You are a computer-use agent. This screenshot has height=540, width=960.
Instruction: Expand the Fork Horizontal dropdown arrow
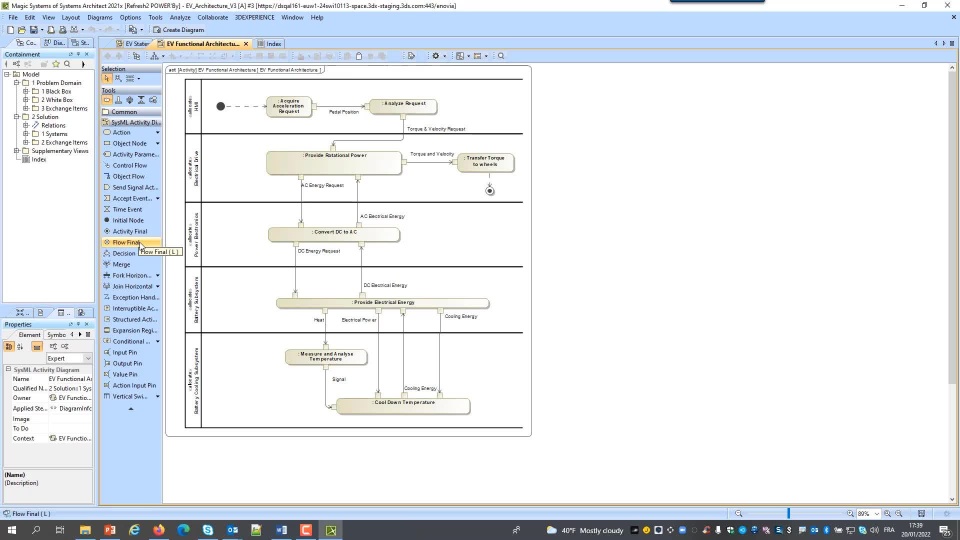(x=157, y=276)
